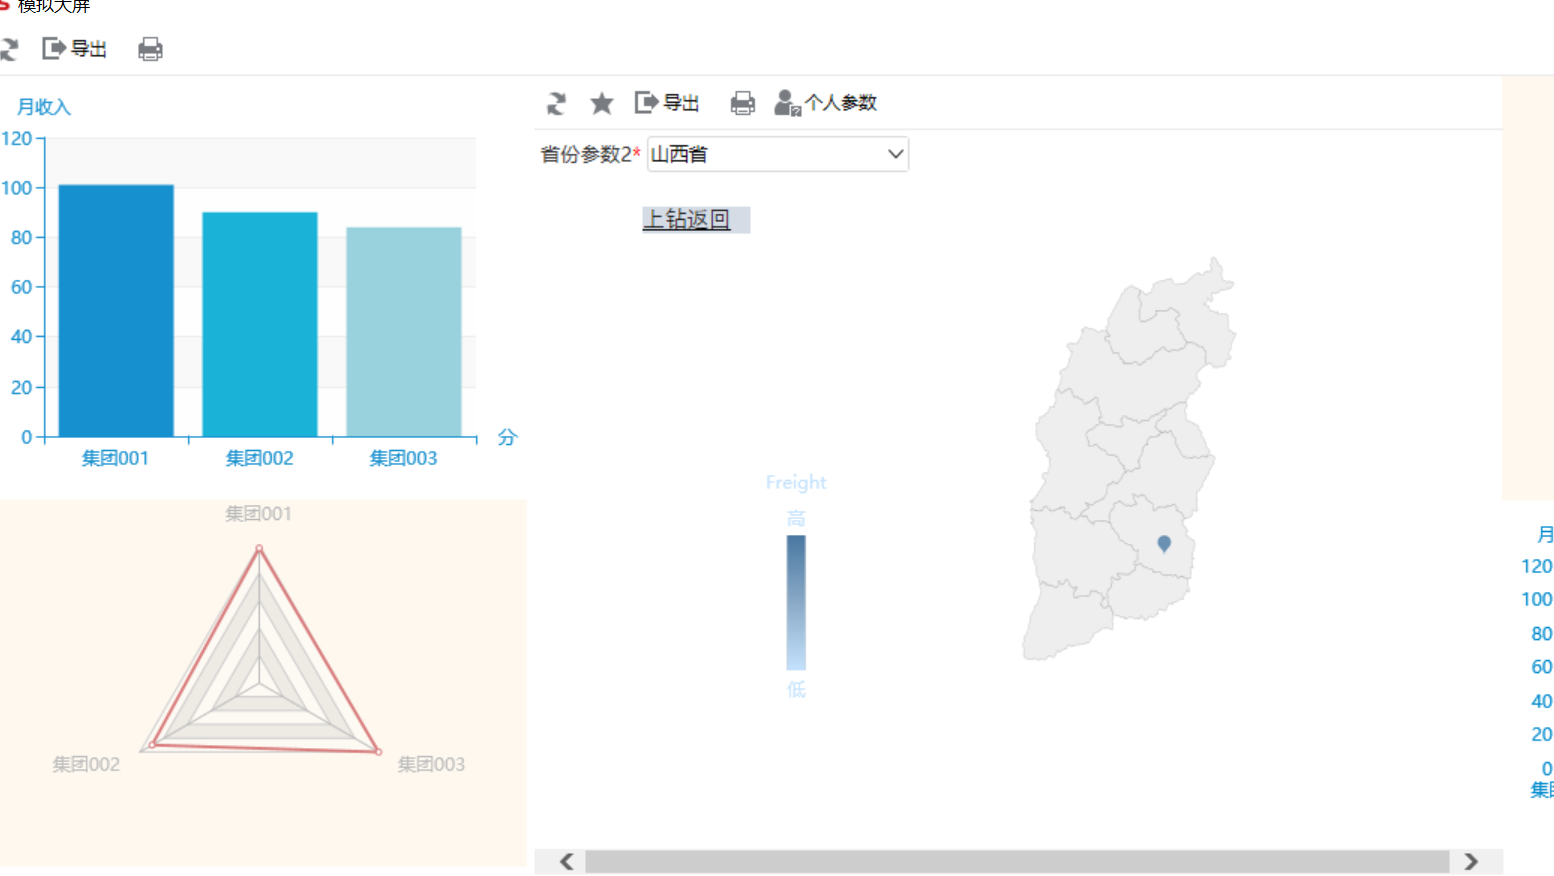Click the map location marker pin
Viewport: 1554px width, 876px height.
[1164, 543]
